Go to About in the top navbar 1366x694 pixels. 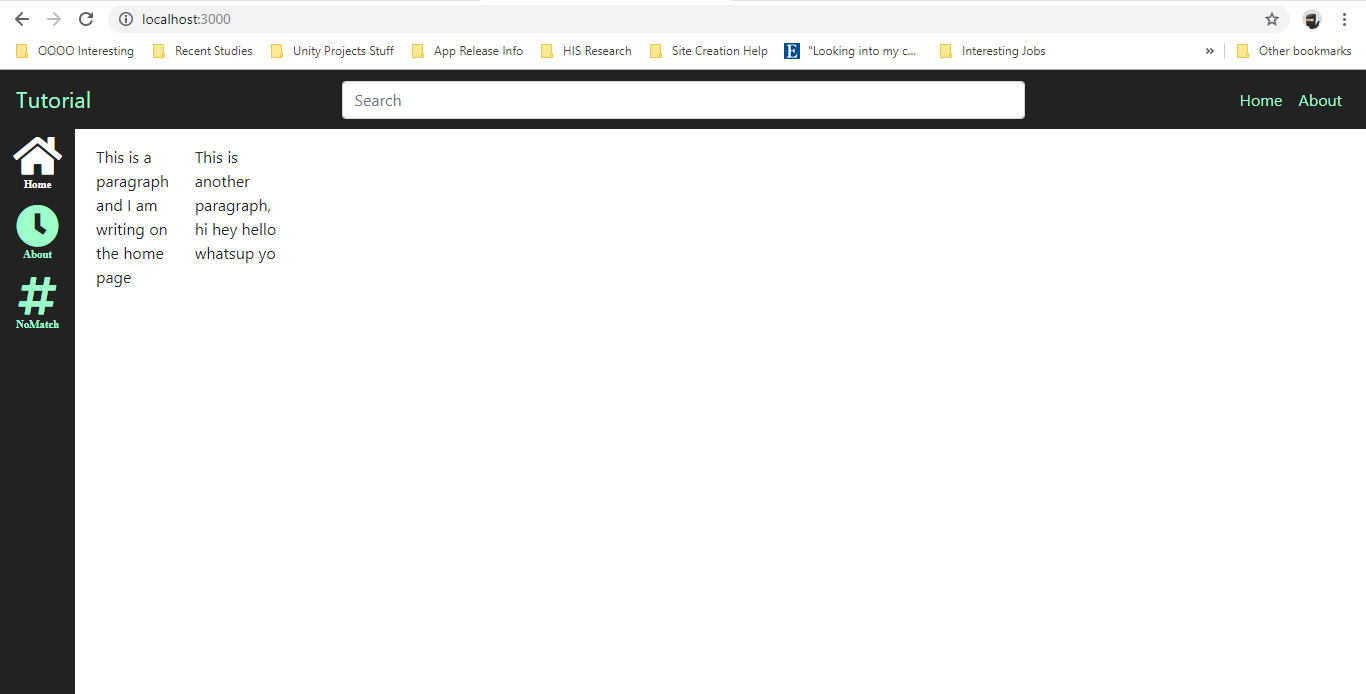[x=1320, y=100]
